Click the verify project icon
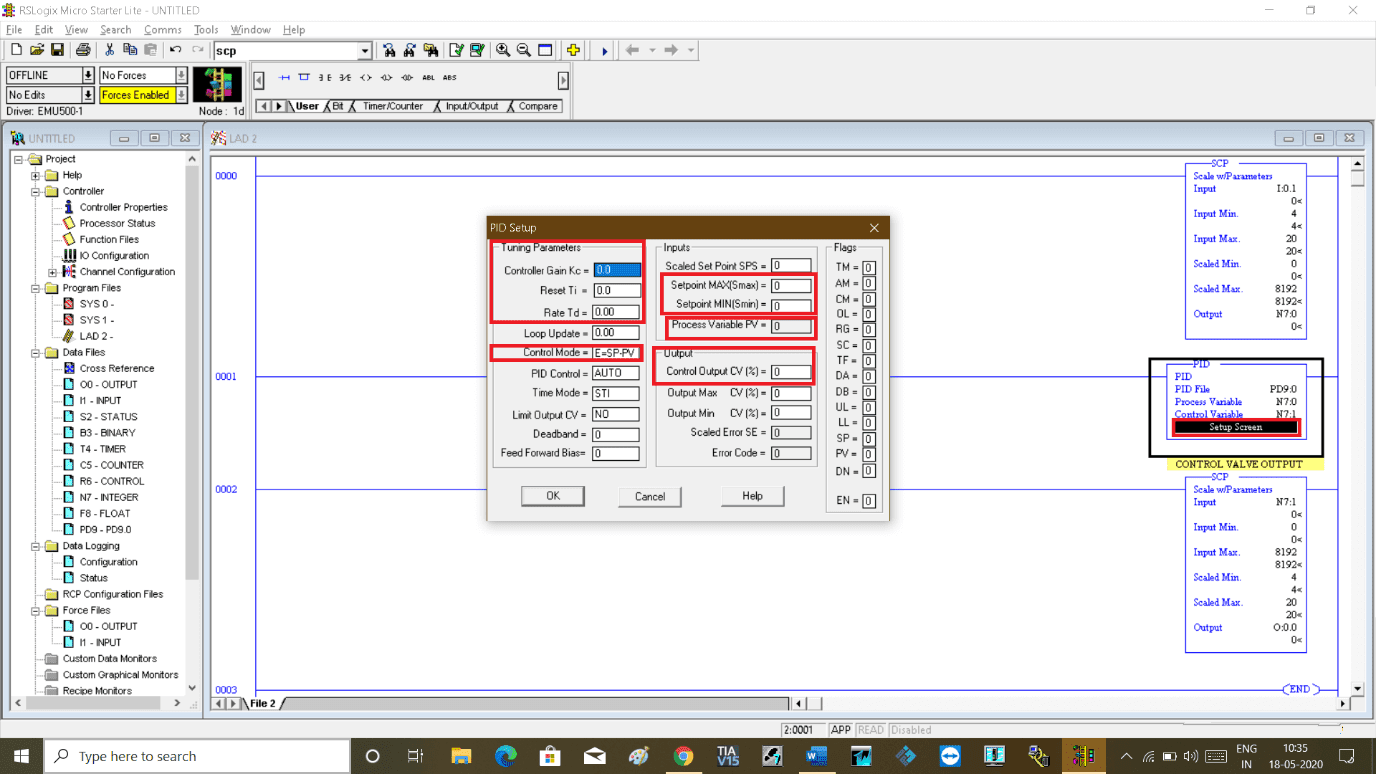 pyautogui.click(x=477, y=50)
